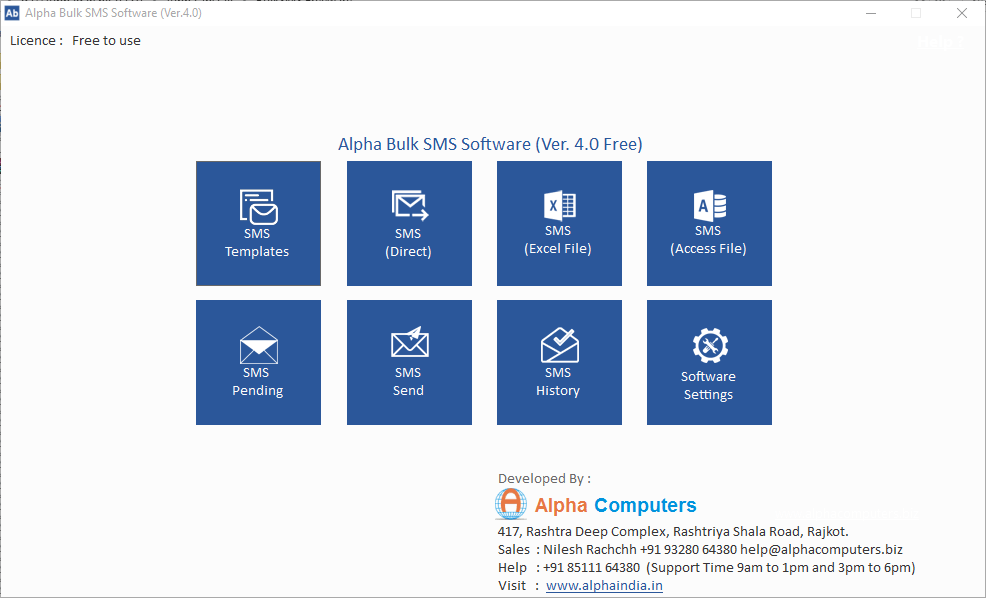Click the help@alphacomputers.biz email address
Viewport: 986px width, 598px height.
pyautogui.click(x=821, y=550)
